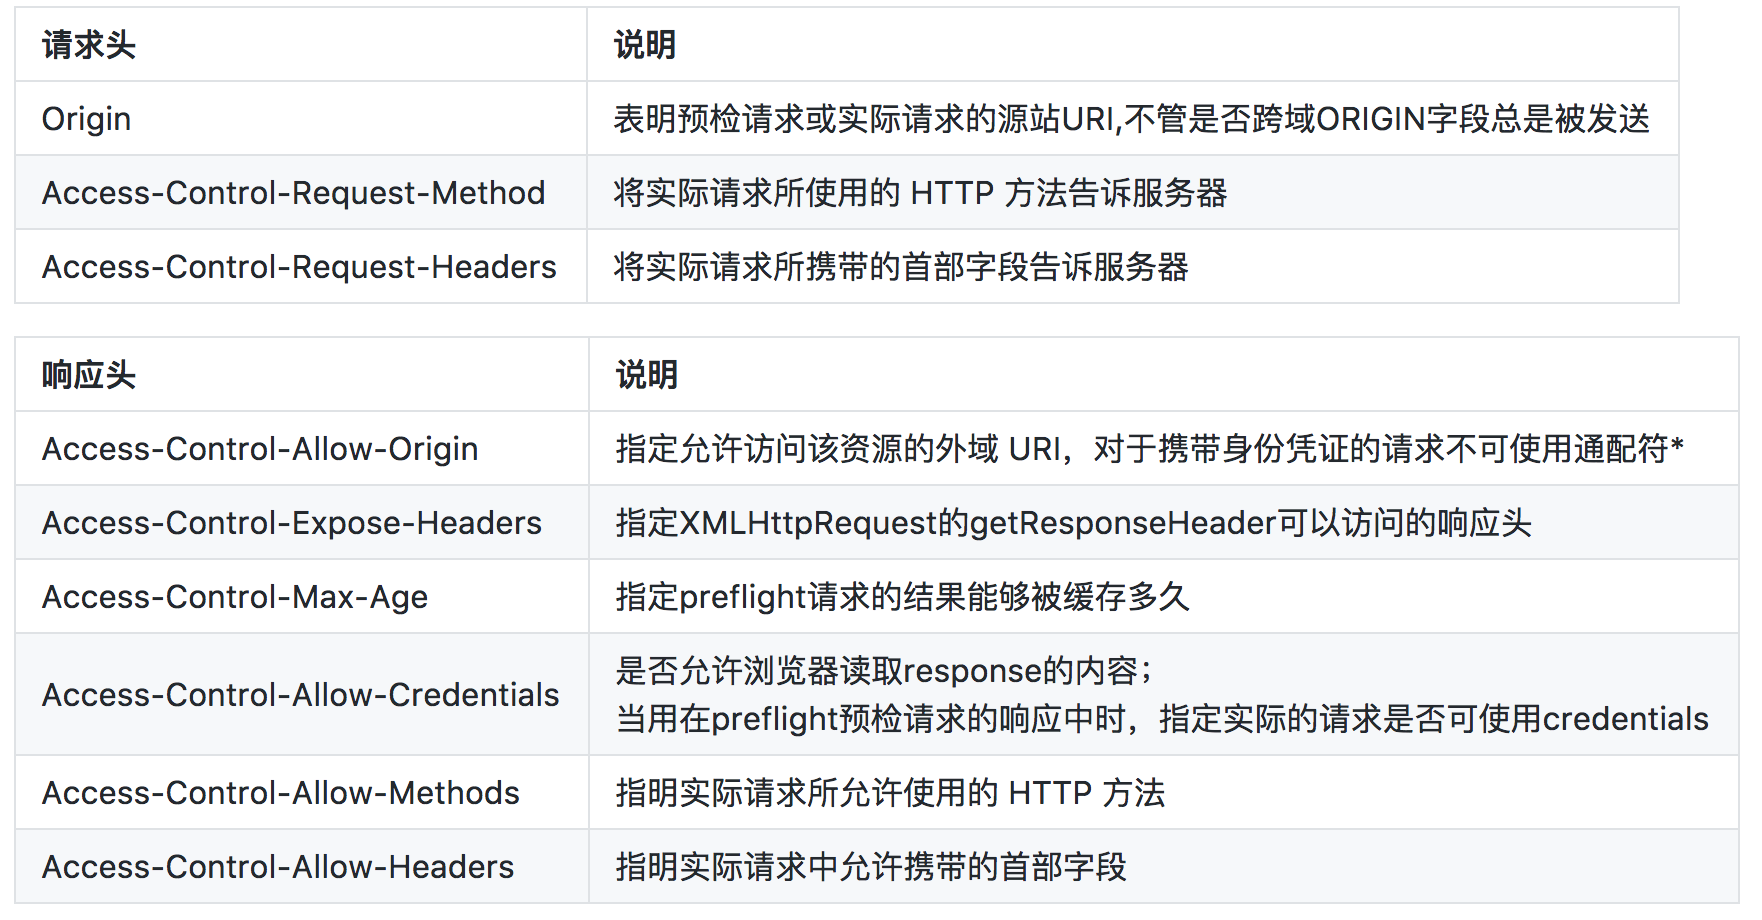This screenshot has width=1762, height=920.
Task: Click the 说明 header in the request table
Action: [645, 45]
